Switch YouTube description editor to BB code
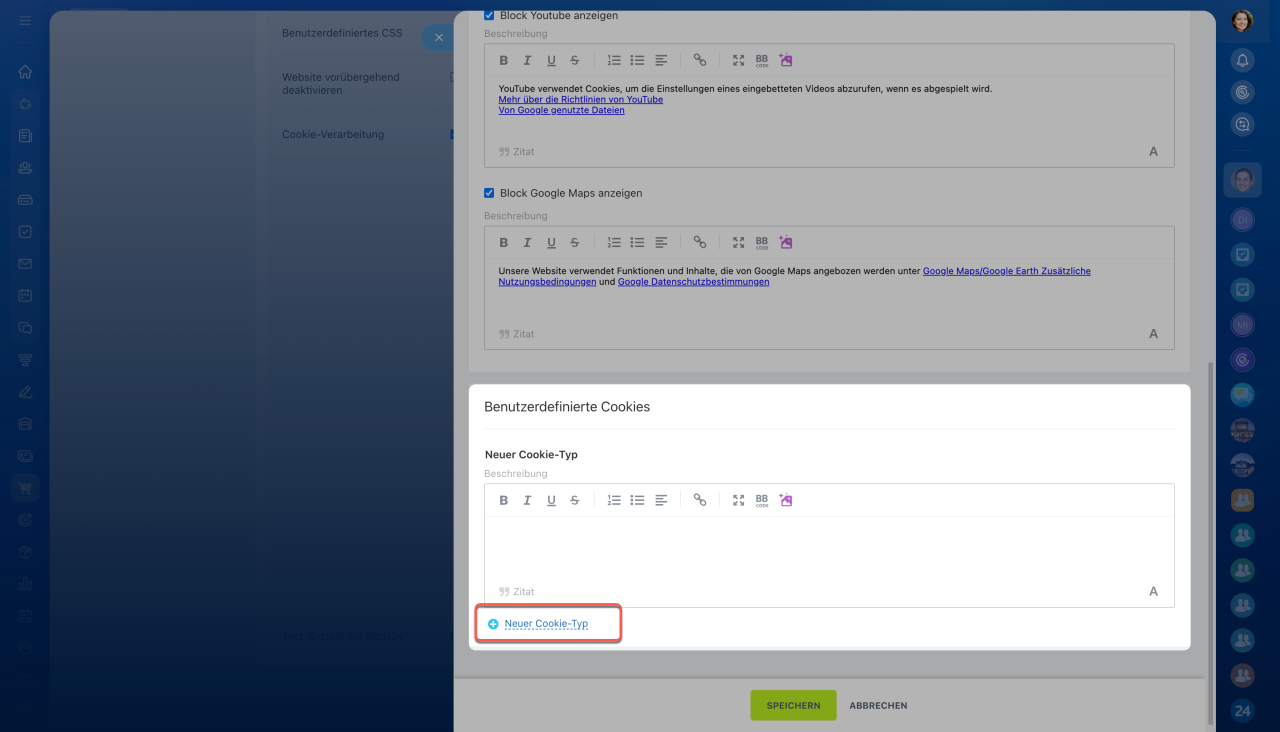Viewport: 1280px width, 732px height. (x=762, y=60)
